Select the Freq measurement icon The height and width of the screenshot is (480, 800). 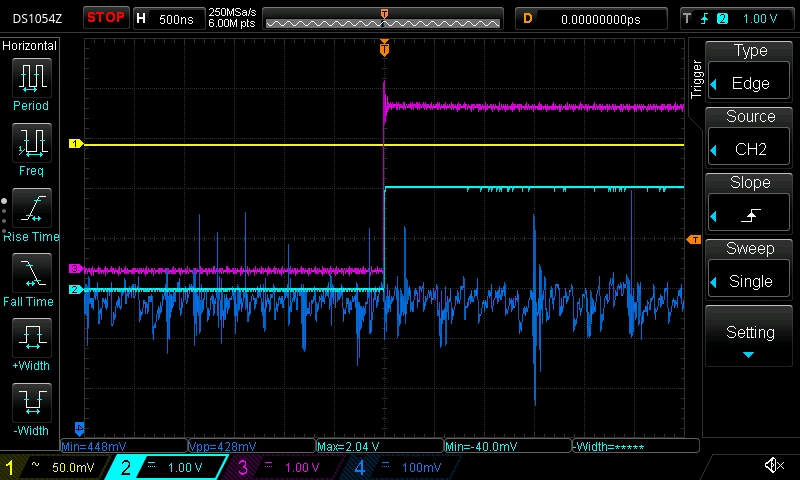31,148
